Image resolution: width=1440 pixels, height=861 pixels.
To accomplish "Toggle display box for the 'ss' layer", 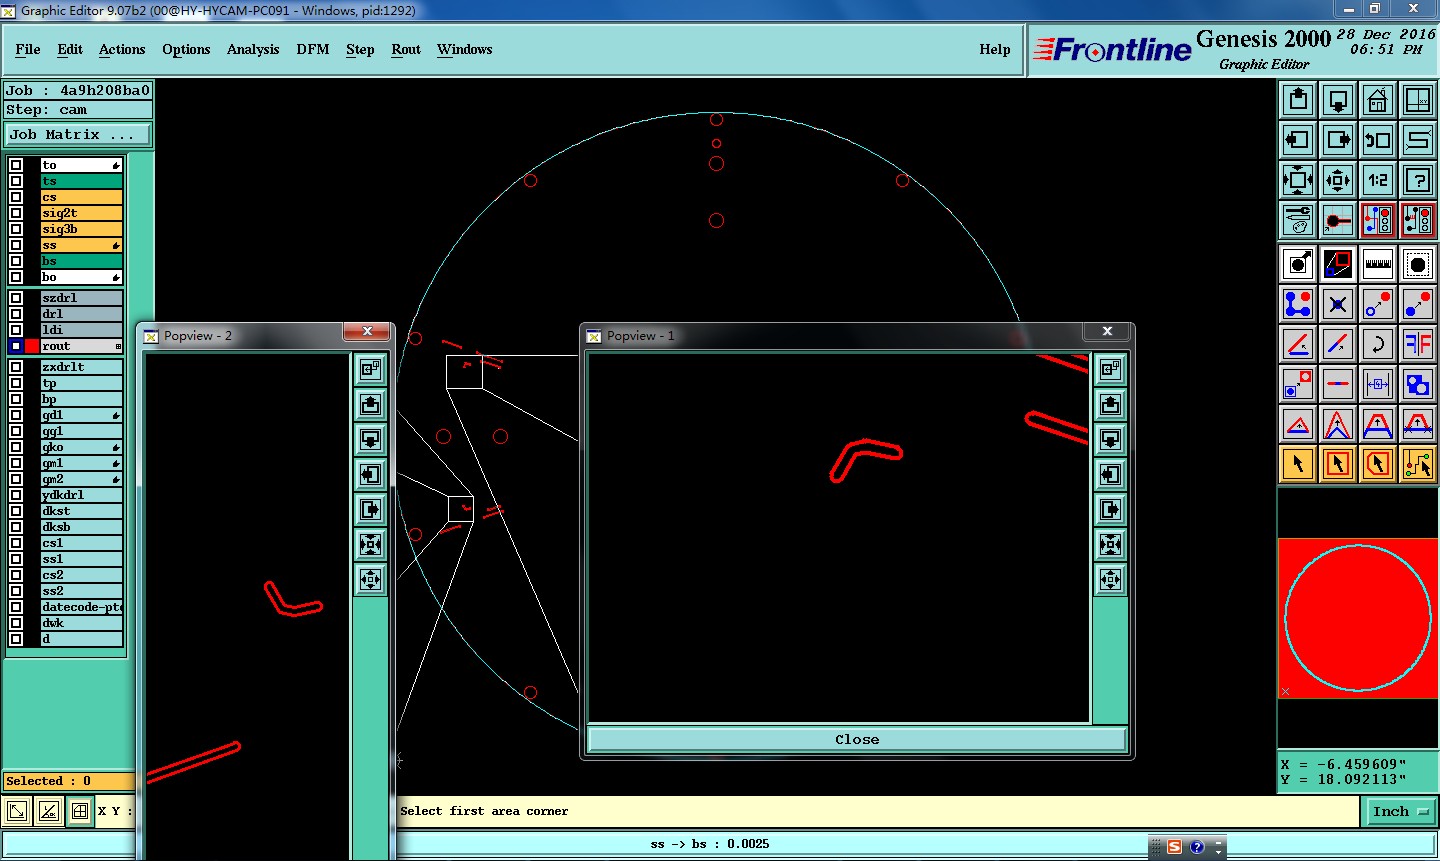I will (16, 245).
